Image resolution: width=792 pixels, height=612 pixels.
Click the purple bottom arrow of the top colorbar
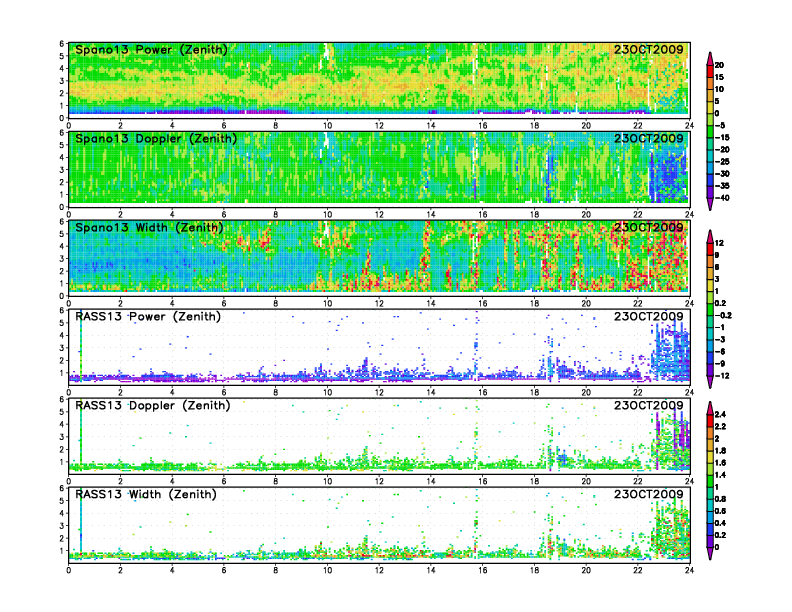(710, 204)
